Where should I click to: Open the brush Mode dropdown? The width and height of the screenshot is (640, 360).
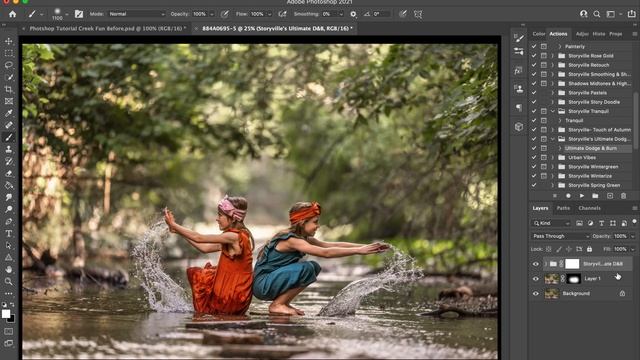[x=136, y=14]
